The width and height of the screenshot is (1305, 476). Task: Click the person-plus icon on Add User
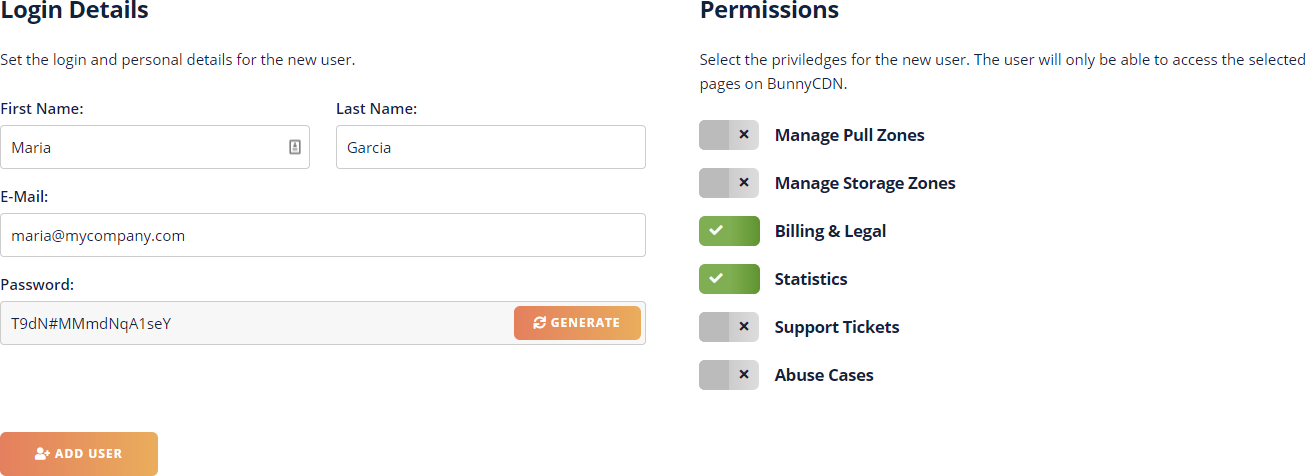pyautogui.click(x=42, y=454)
